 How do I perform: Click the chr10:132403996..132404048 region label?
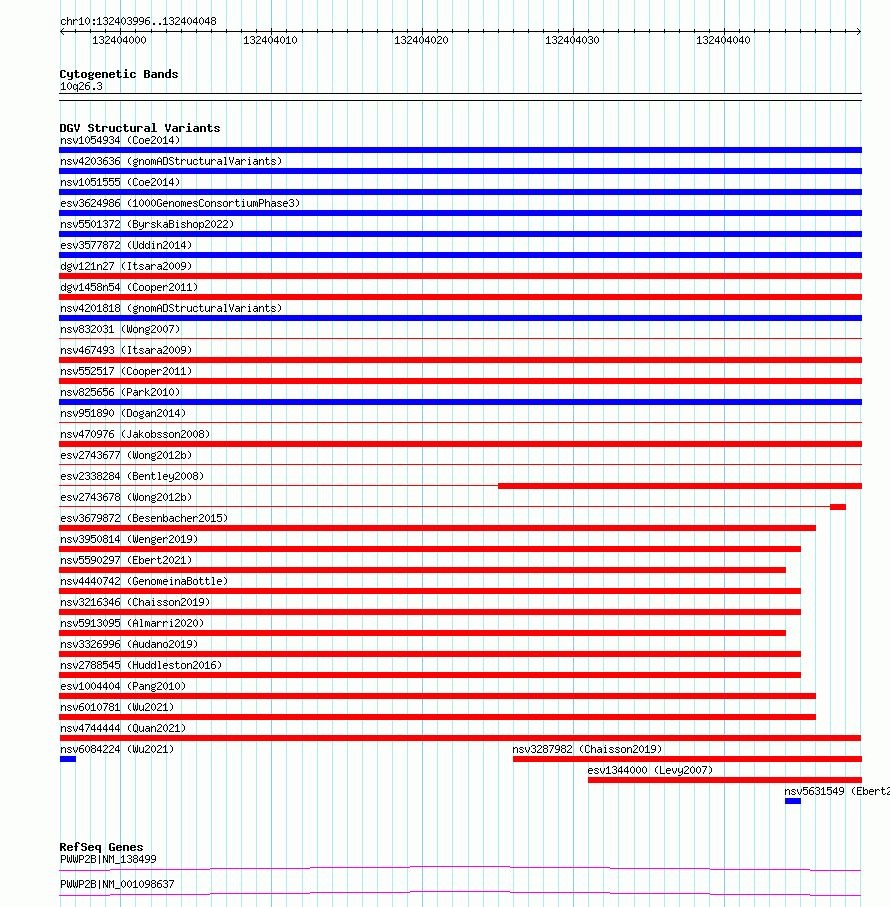138,21
